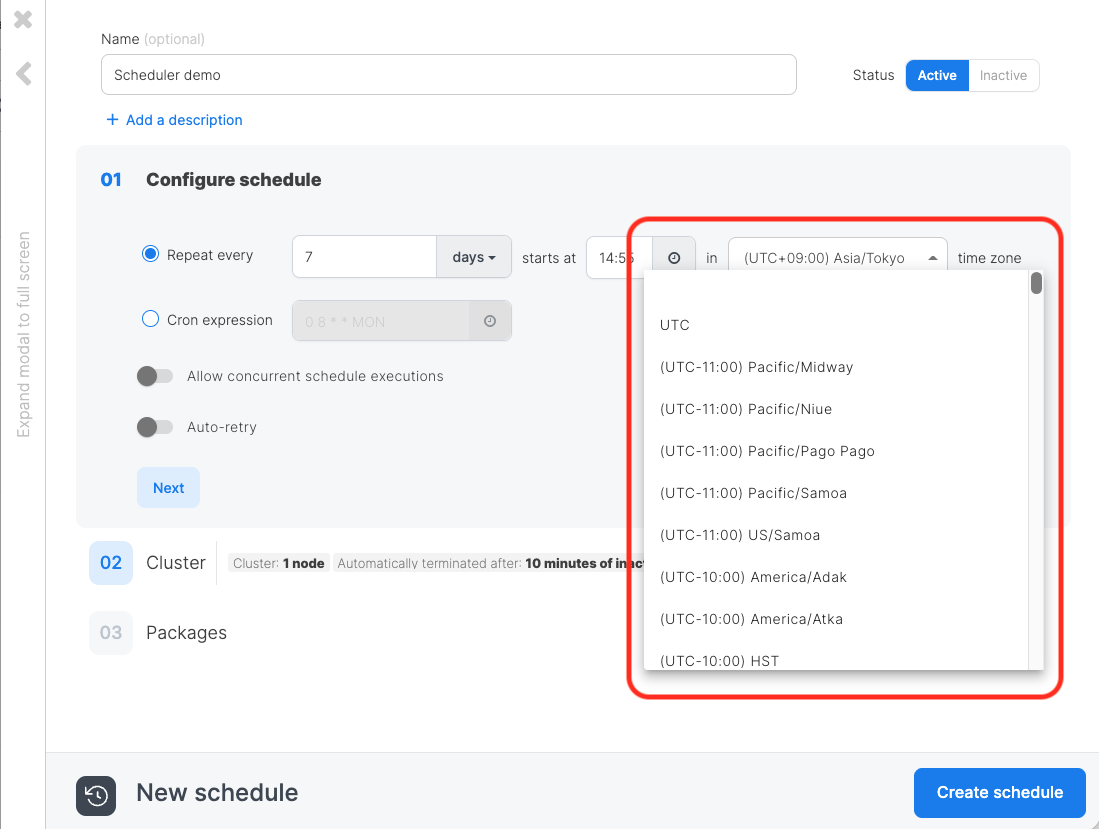1099x829 pixels.
Task: Click the starts at time field
Action: [620, 257]
